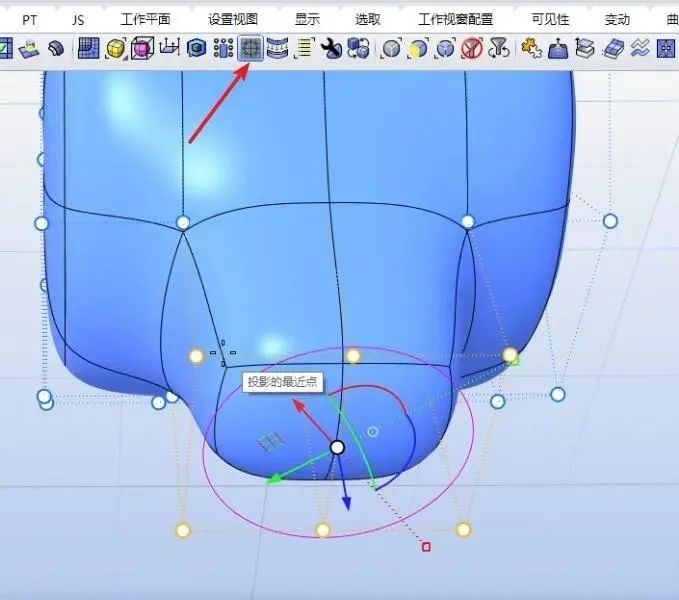
Task: Click the yellow and white puzzle pieces icon
Action: point(531,48)
